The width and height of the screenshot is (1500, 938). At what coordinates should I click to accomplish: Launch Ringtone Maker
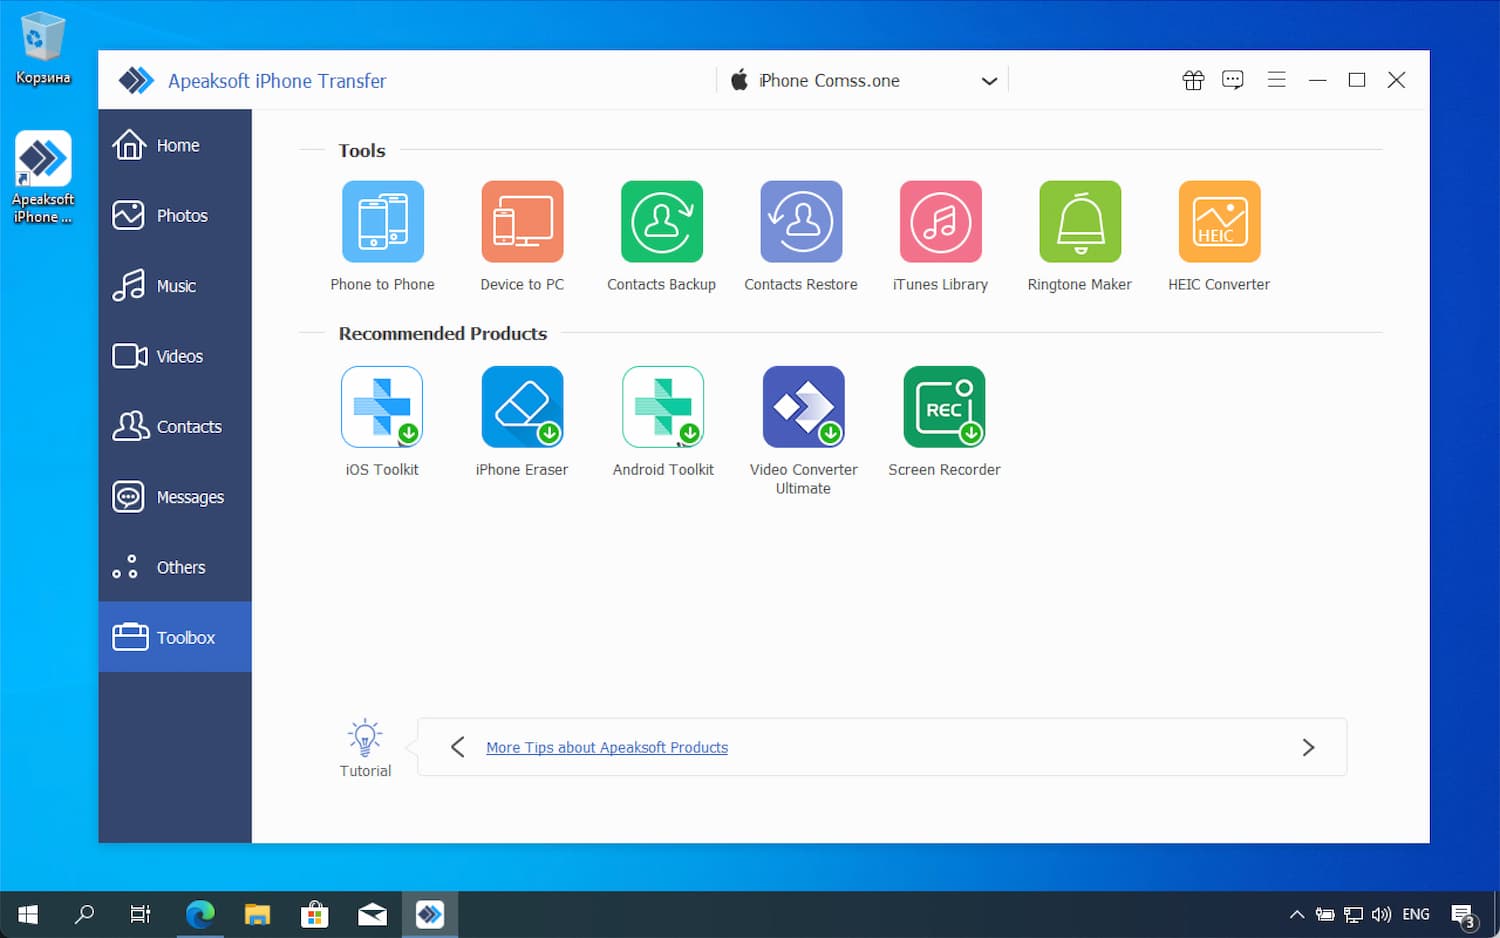(x=1080, y=222)
